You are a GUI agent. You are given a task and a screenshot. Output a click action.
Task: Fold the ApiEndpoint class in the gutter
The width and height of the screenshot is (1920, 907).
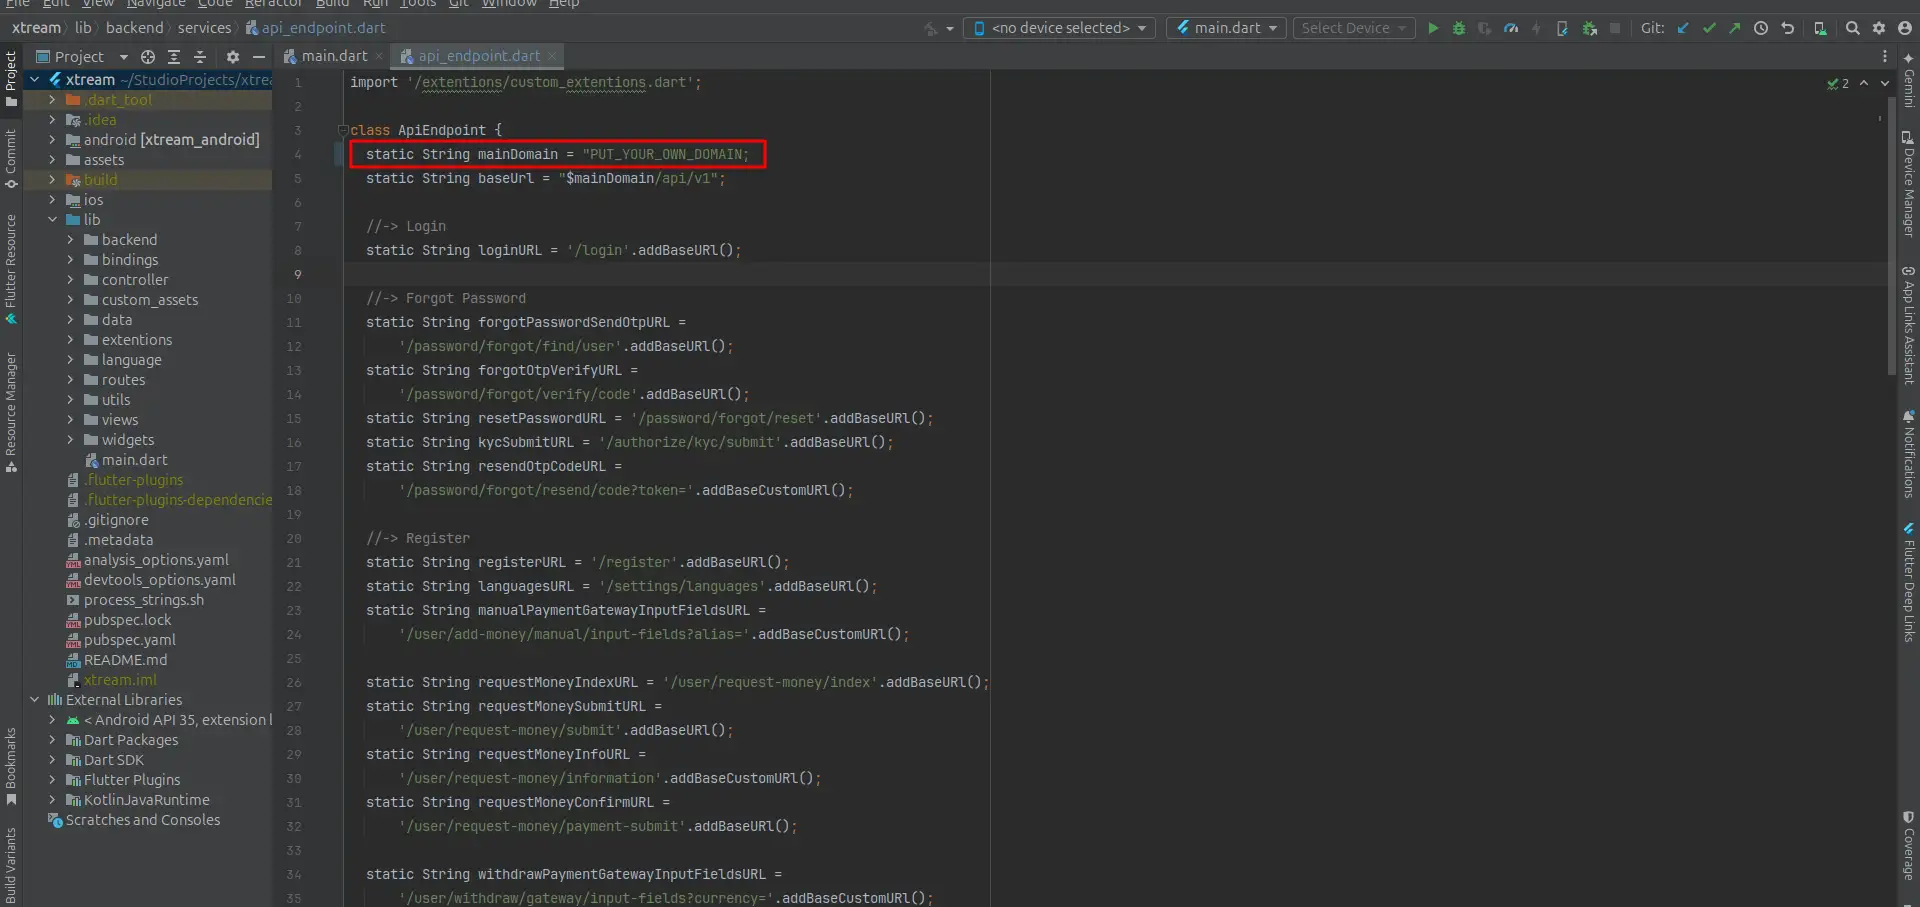click(343, 130)
